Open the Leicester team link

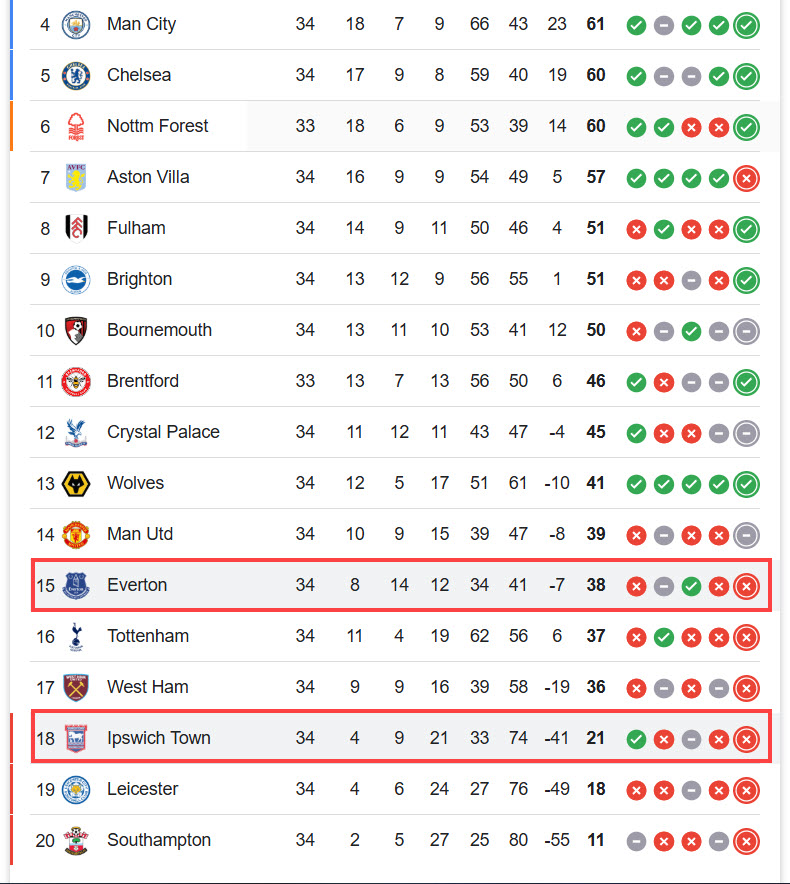[143, 789]
